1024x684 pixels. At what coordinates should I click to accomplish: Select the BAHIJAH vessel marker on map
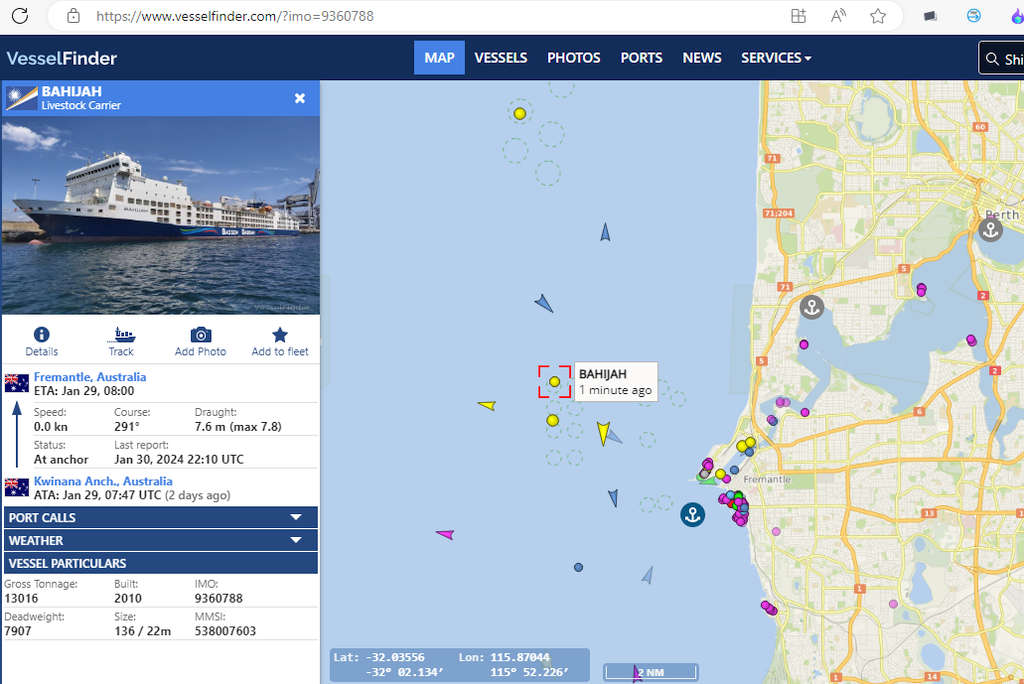pyautogui.click(x=554, y=382)
